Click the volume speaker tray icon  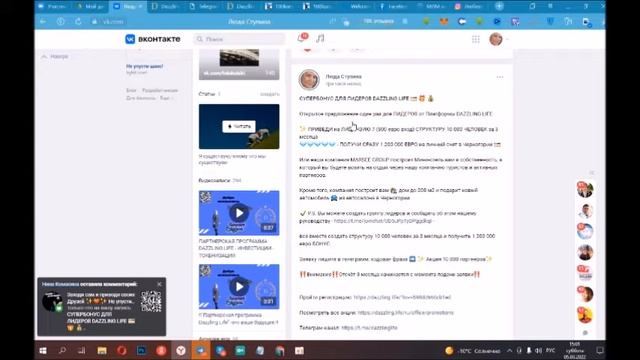[x=538, y=351]
